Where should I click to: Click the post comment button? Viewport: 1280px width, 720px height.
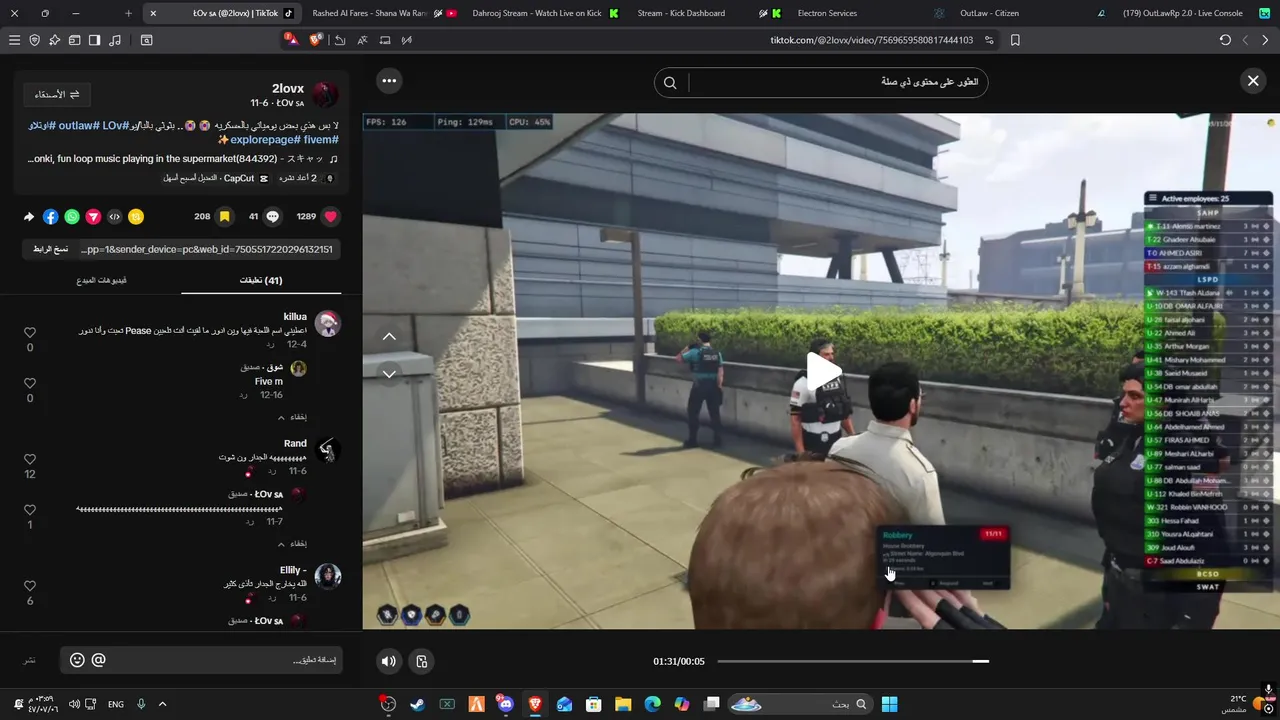[30, 660]
